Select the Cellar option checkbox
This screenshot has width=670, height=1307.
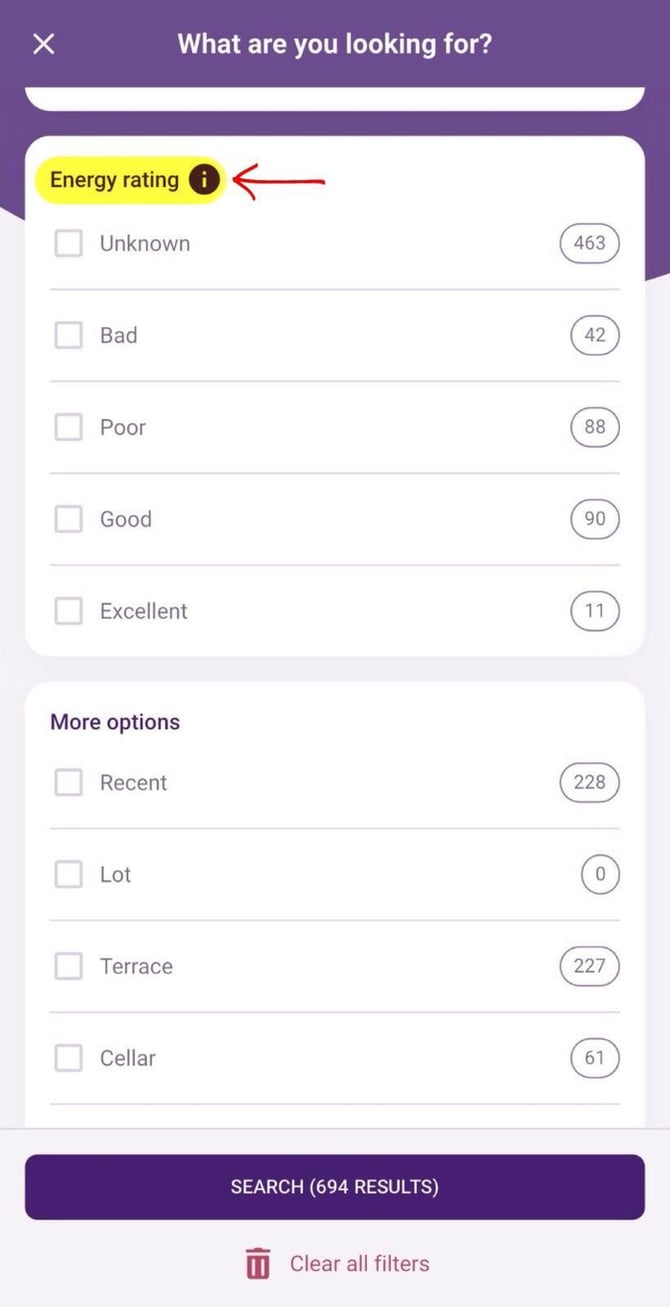point(68,1058)
